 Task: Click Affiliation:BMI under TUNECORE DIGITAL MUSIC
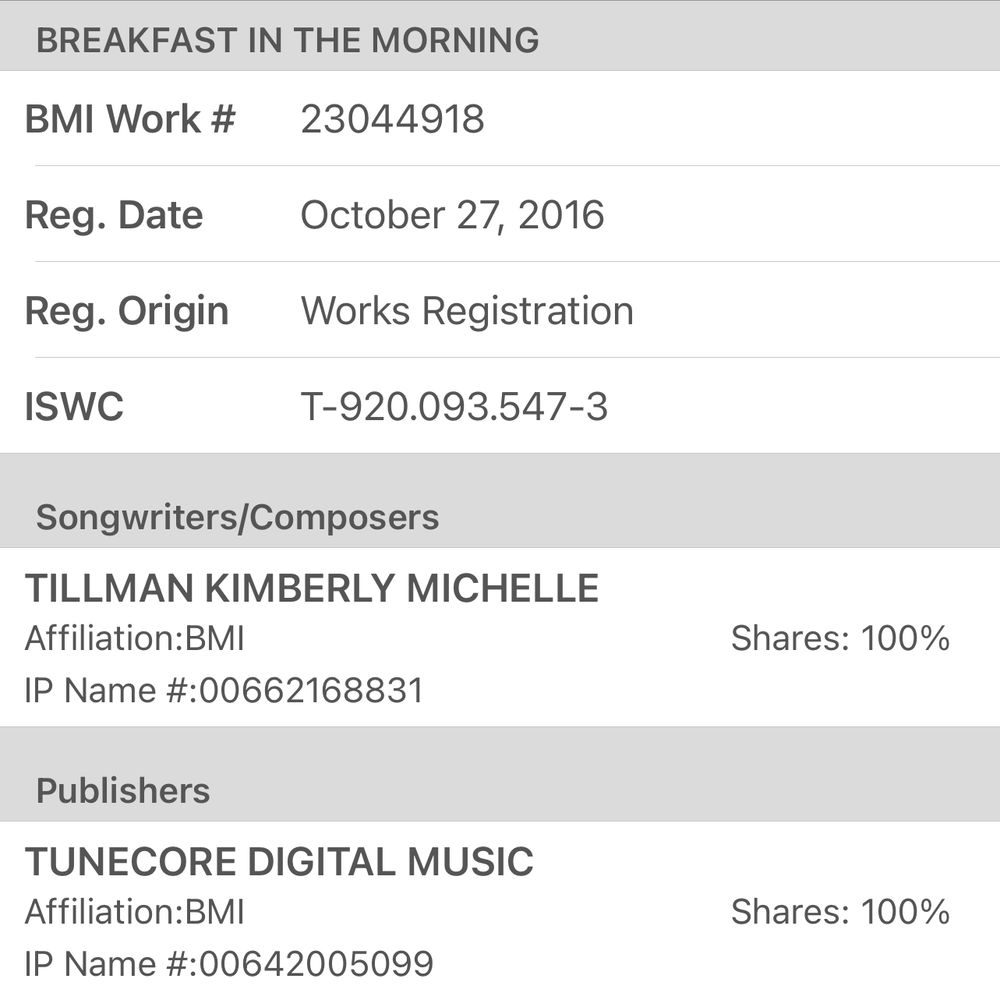click(134, 912)
